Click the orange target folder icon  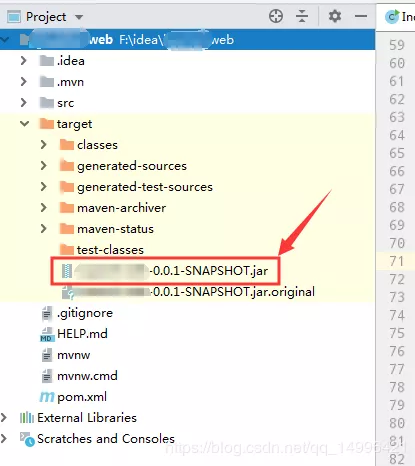click(x=46, y=124)
